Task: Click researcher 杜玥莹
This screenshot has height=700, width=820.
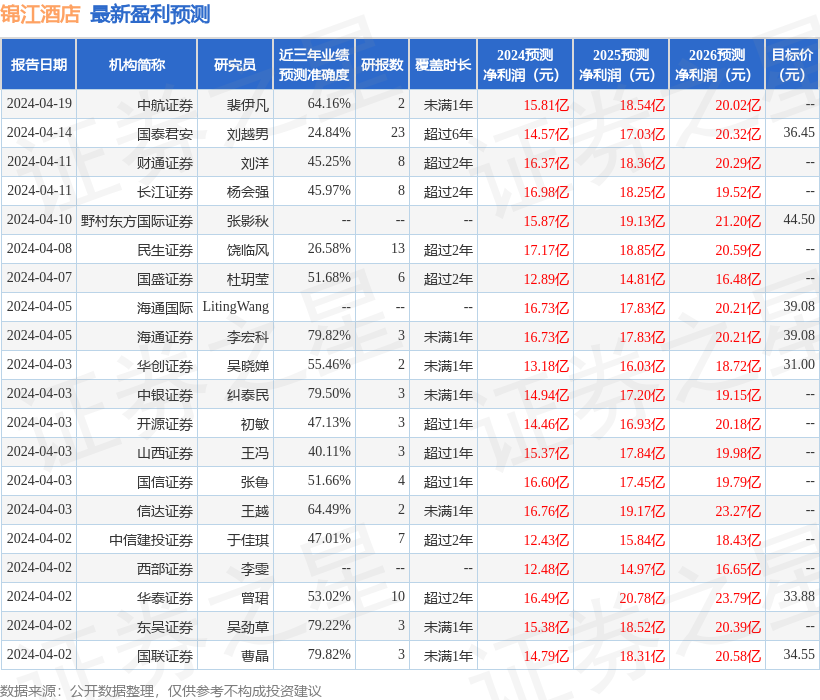Action: click(x=248, y=279)
